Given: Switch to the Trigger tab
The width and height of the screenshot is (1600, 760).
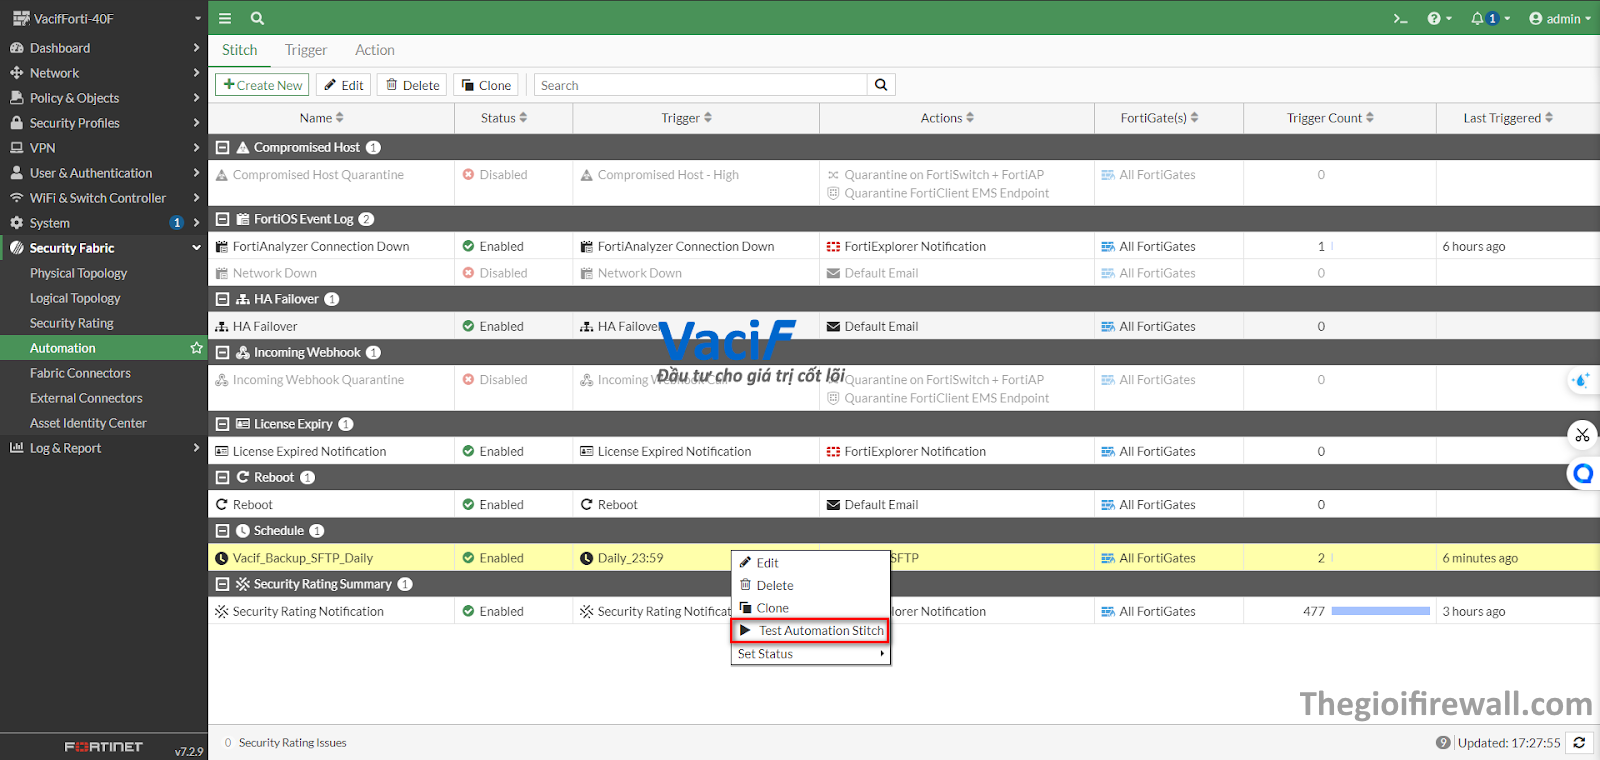Looking at the screenshot, I should click(x=305, y=50).
